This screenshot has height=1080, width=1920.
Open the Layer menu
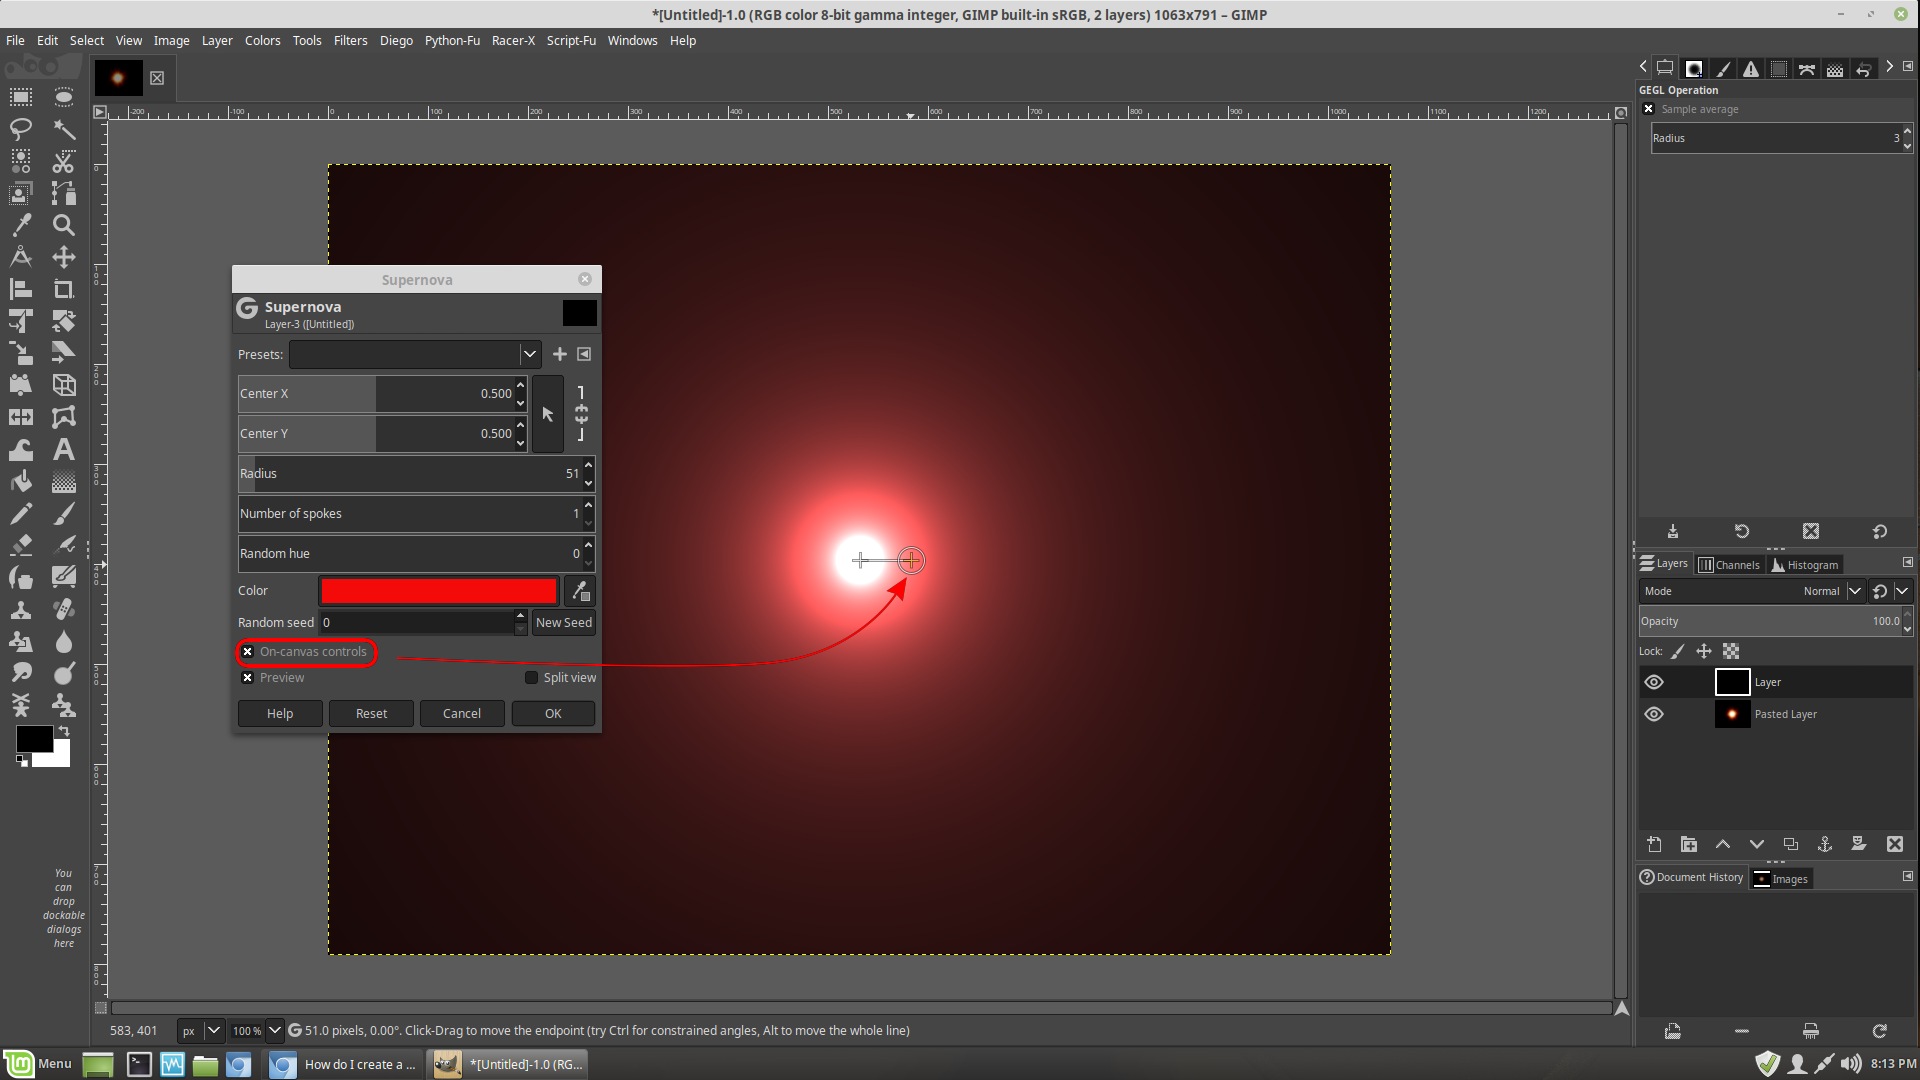(x=217, y=40)
